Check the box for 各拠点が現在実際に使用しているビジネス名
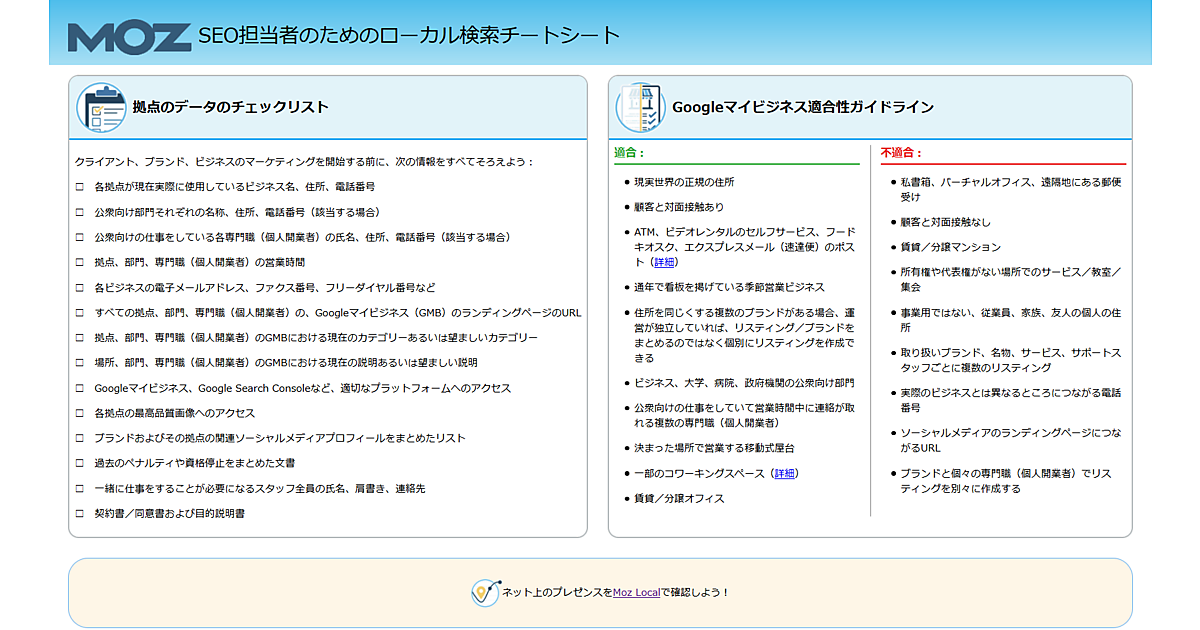Image resolution: width=1200 pixels, height=630 pixels. [80, 187]
